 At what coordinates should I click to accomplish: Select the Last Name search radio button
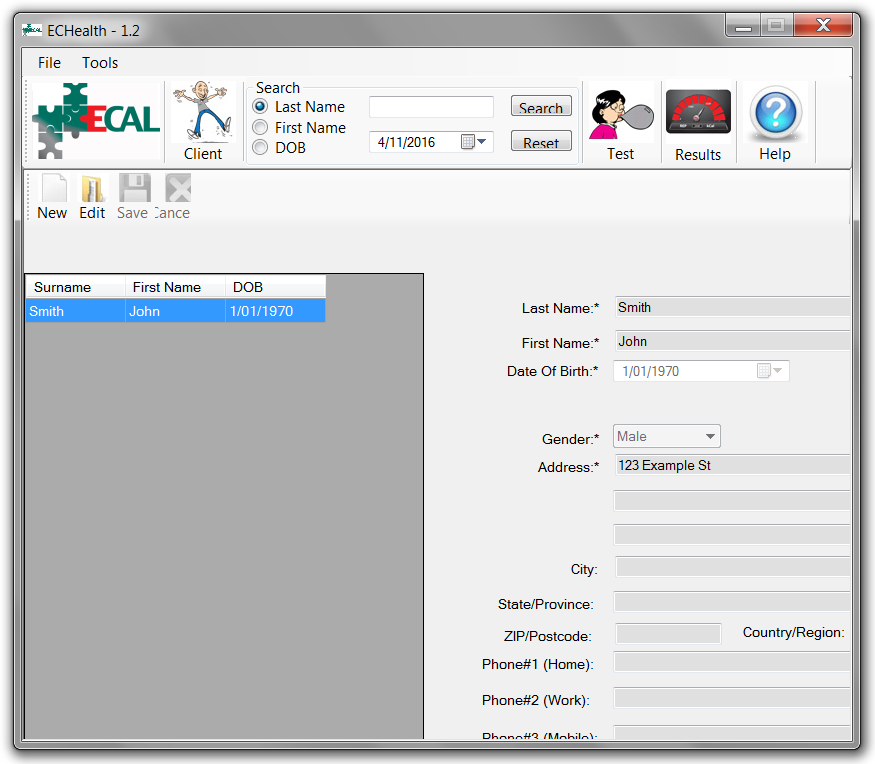coord(260,107)
